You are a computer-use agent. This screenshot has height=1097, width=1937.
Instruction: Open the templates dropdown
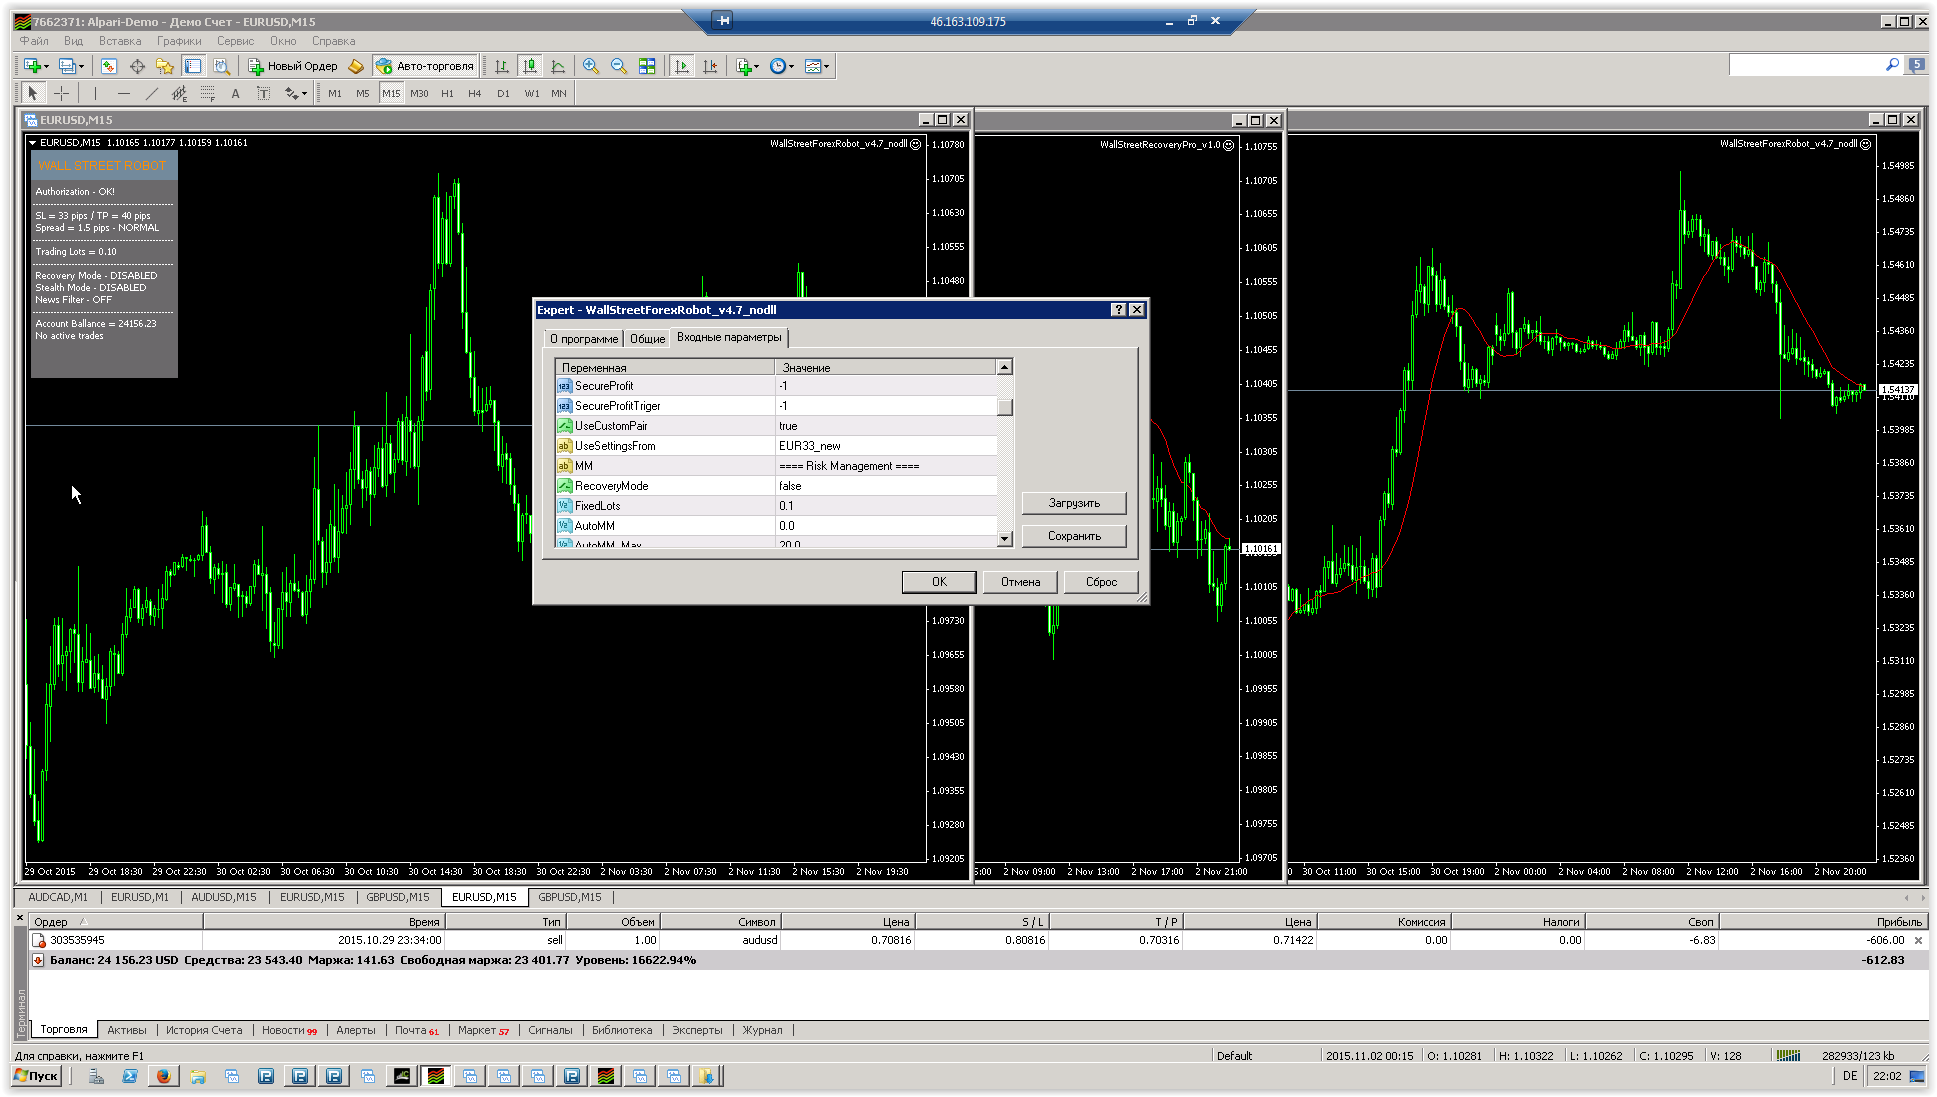tap(817, 66)
